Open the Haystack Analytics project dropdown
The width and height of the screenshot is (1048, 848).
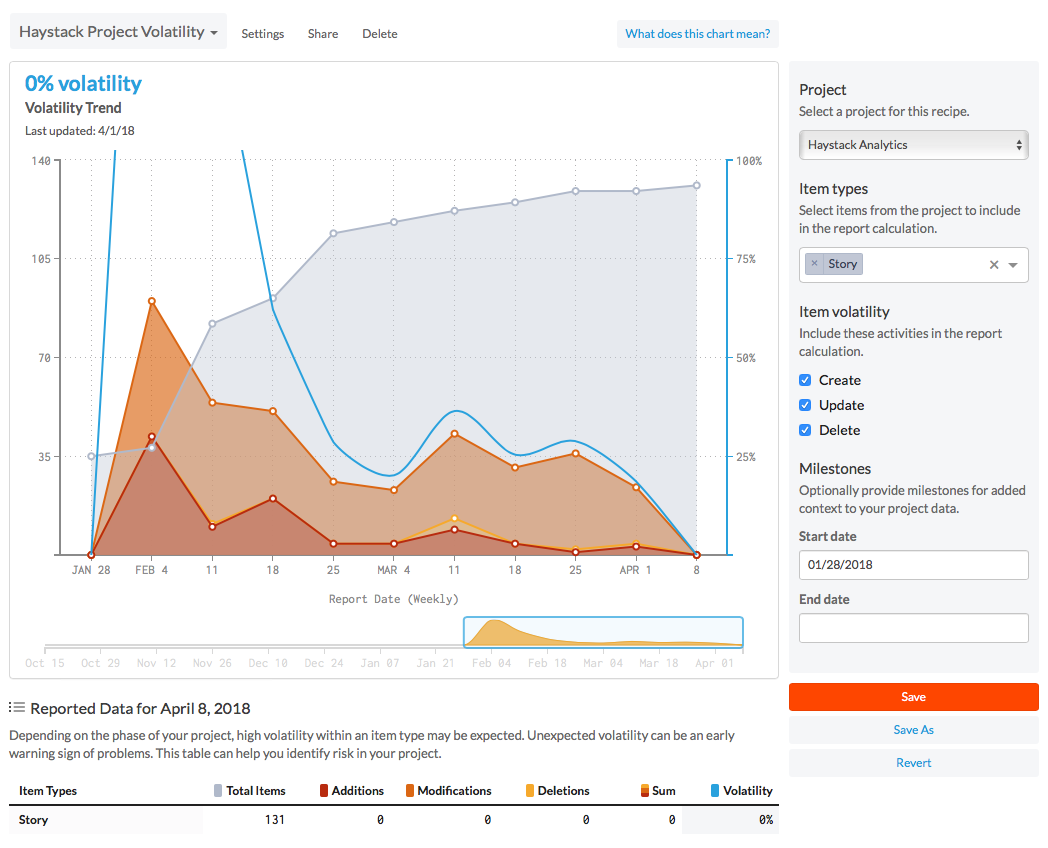(x=914, y=145)
